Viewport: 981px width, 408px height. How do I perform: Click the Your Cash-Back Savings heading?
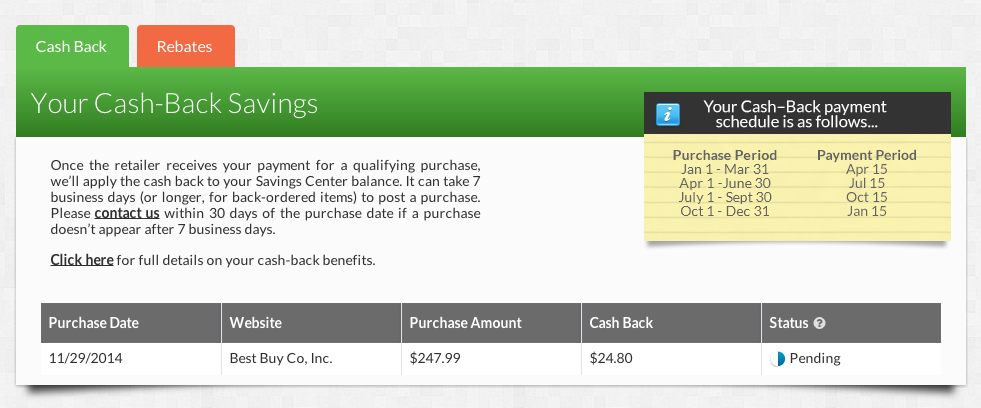pos(175,103)
